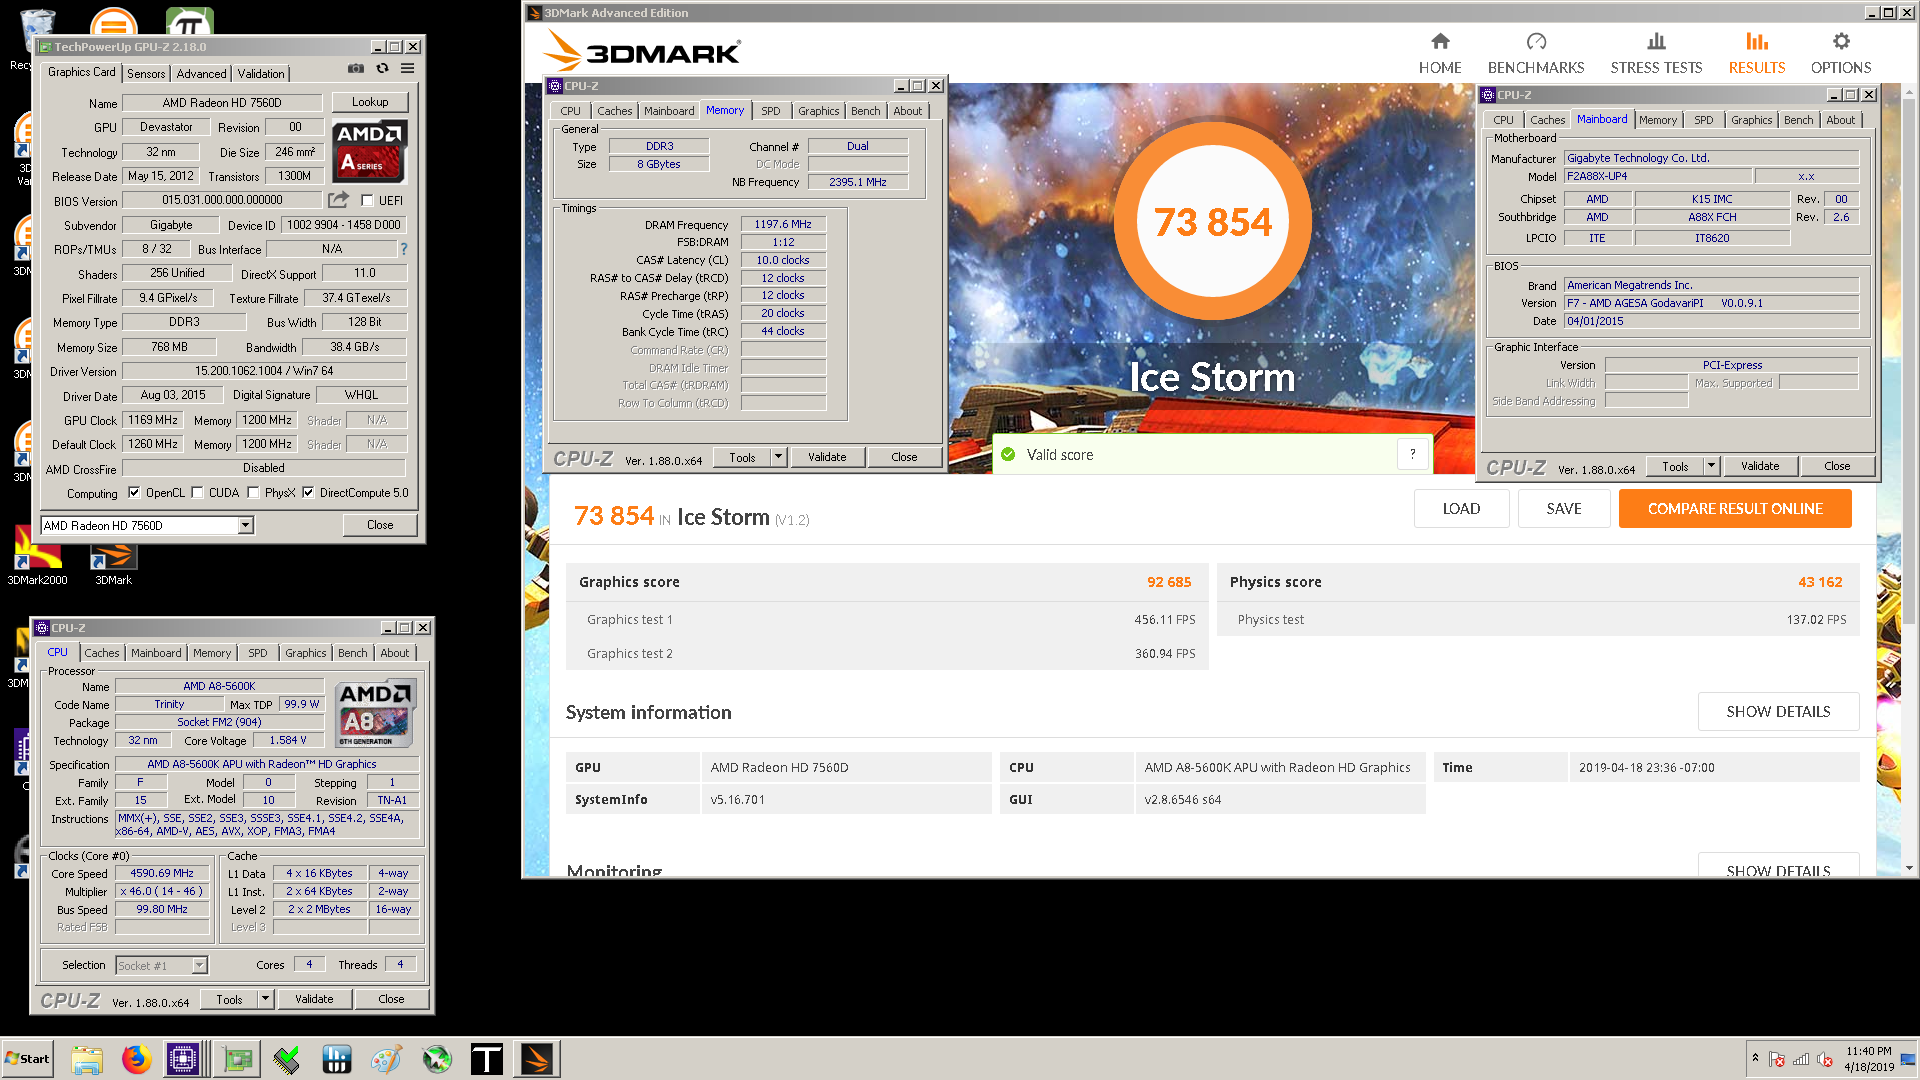Open 3DMark OPTIONS
1920x1080 pixels.
click(x=1841, y=54)
